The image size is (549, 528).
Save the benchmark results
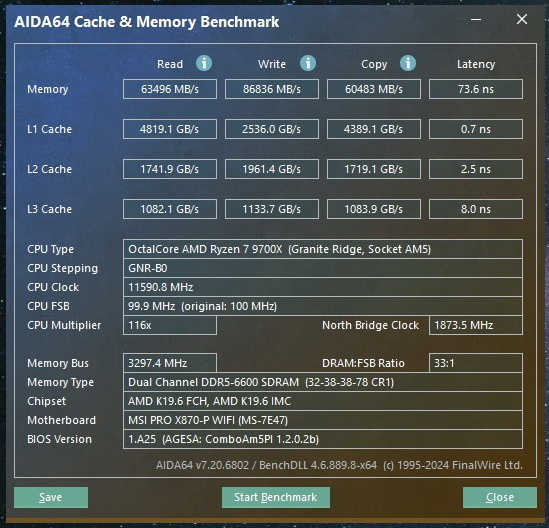point(51,497)
